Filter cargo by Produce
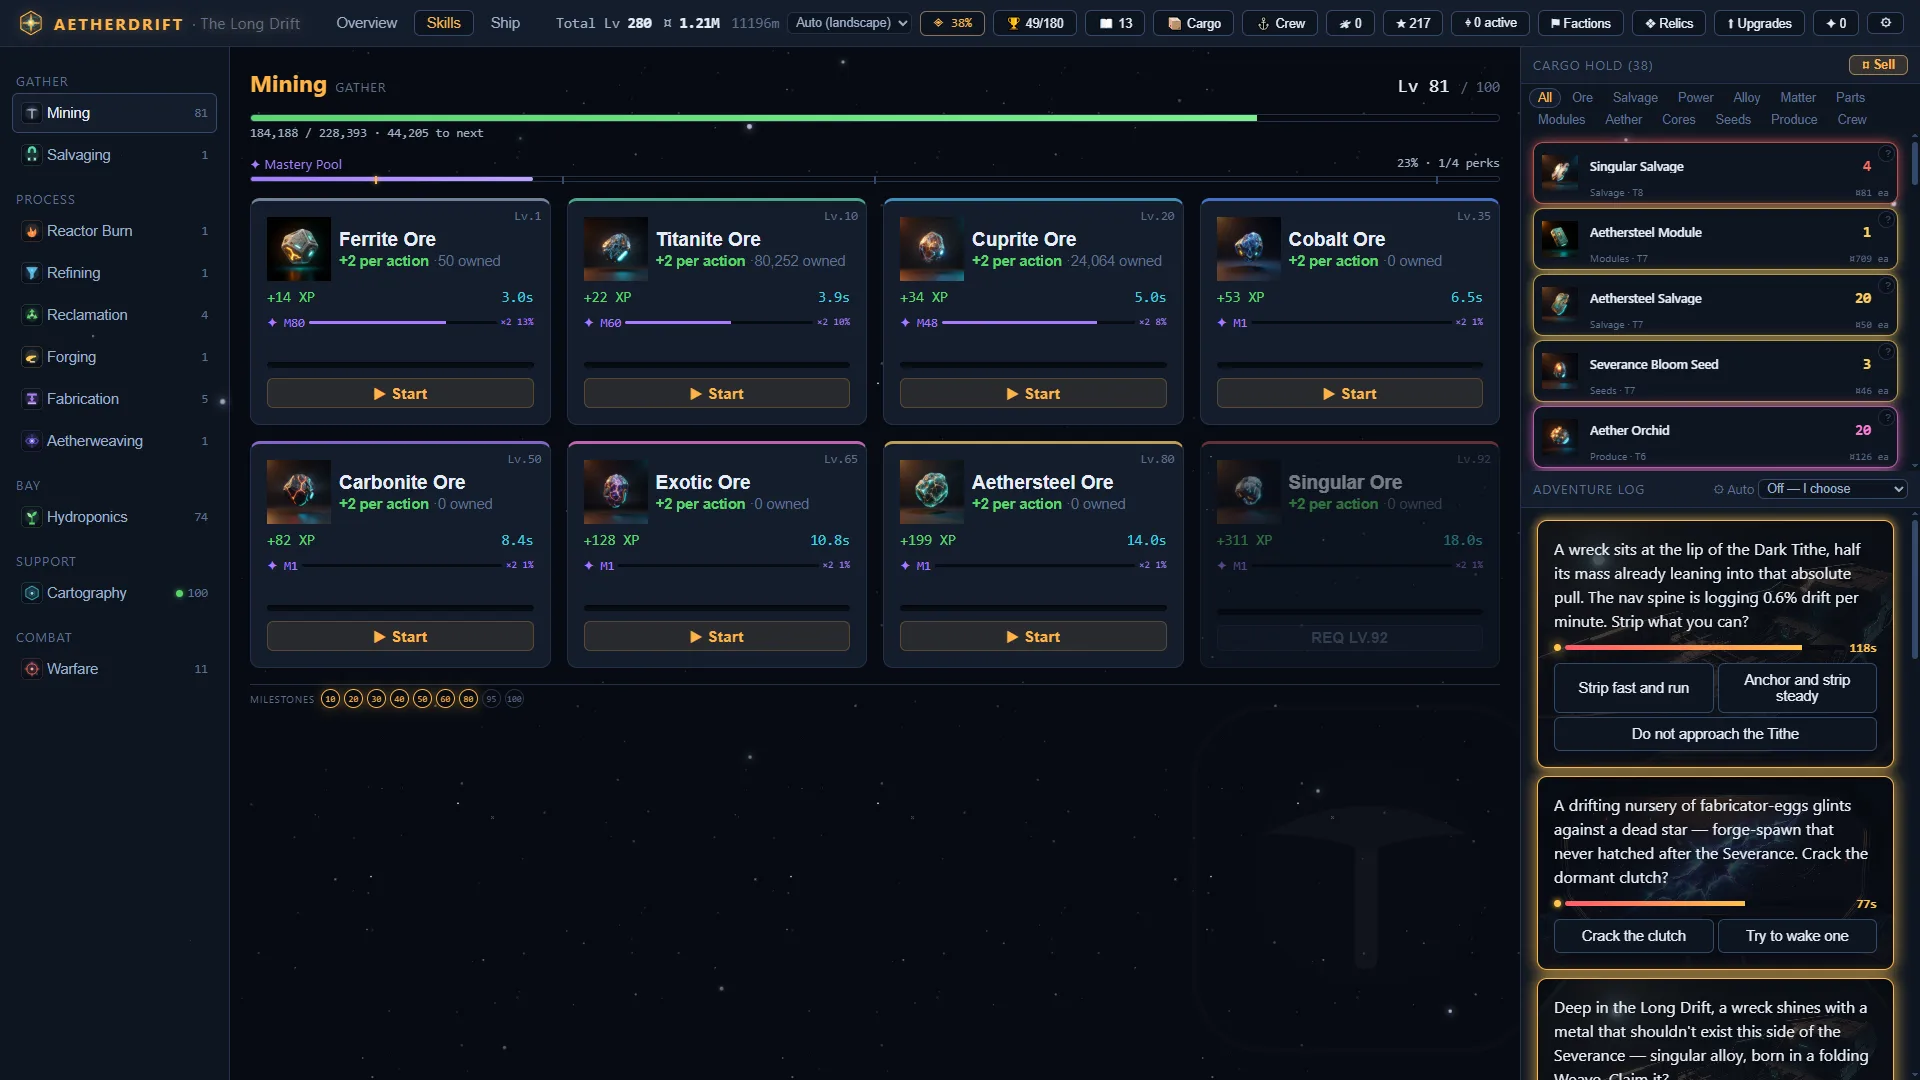Screen dimensions: 1920x1080 tap(1794, 119)
